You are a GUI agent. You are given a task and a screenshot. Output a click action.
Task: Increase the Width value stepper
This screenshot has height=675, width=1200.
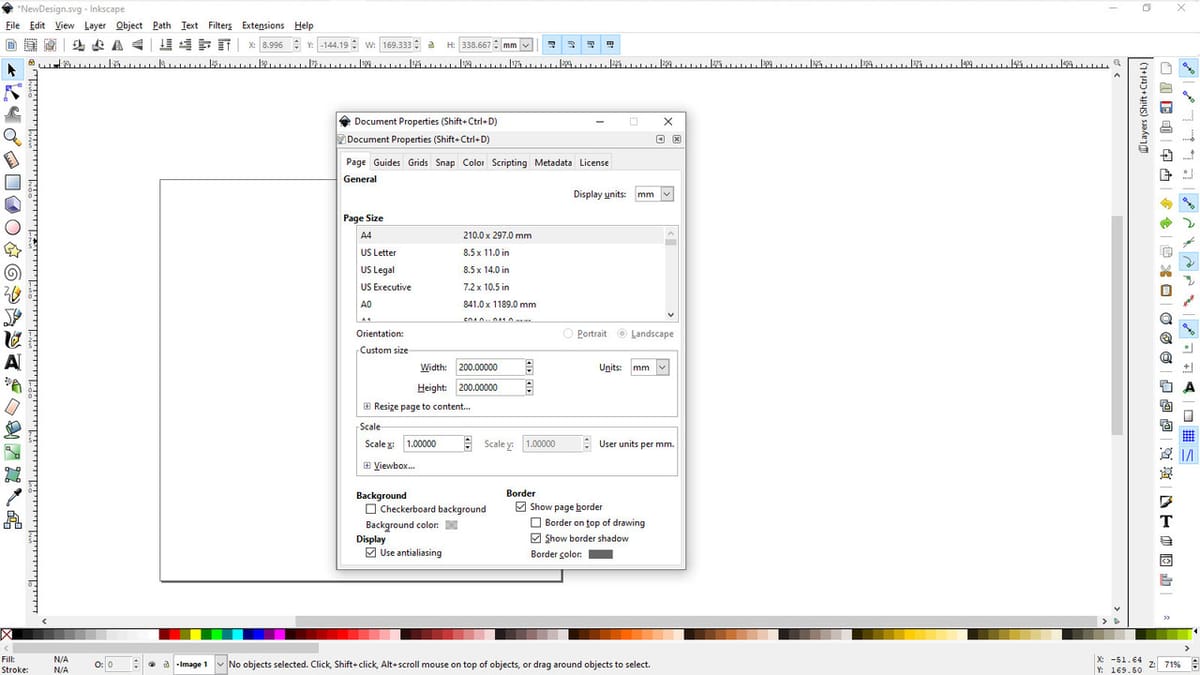(x=529, y=364)
